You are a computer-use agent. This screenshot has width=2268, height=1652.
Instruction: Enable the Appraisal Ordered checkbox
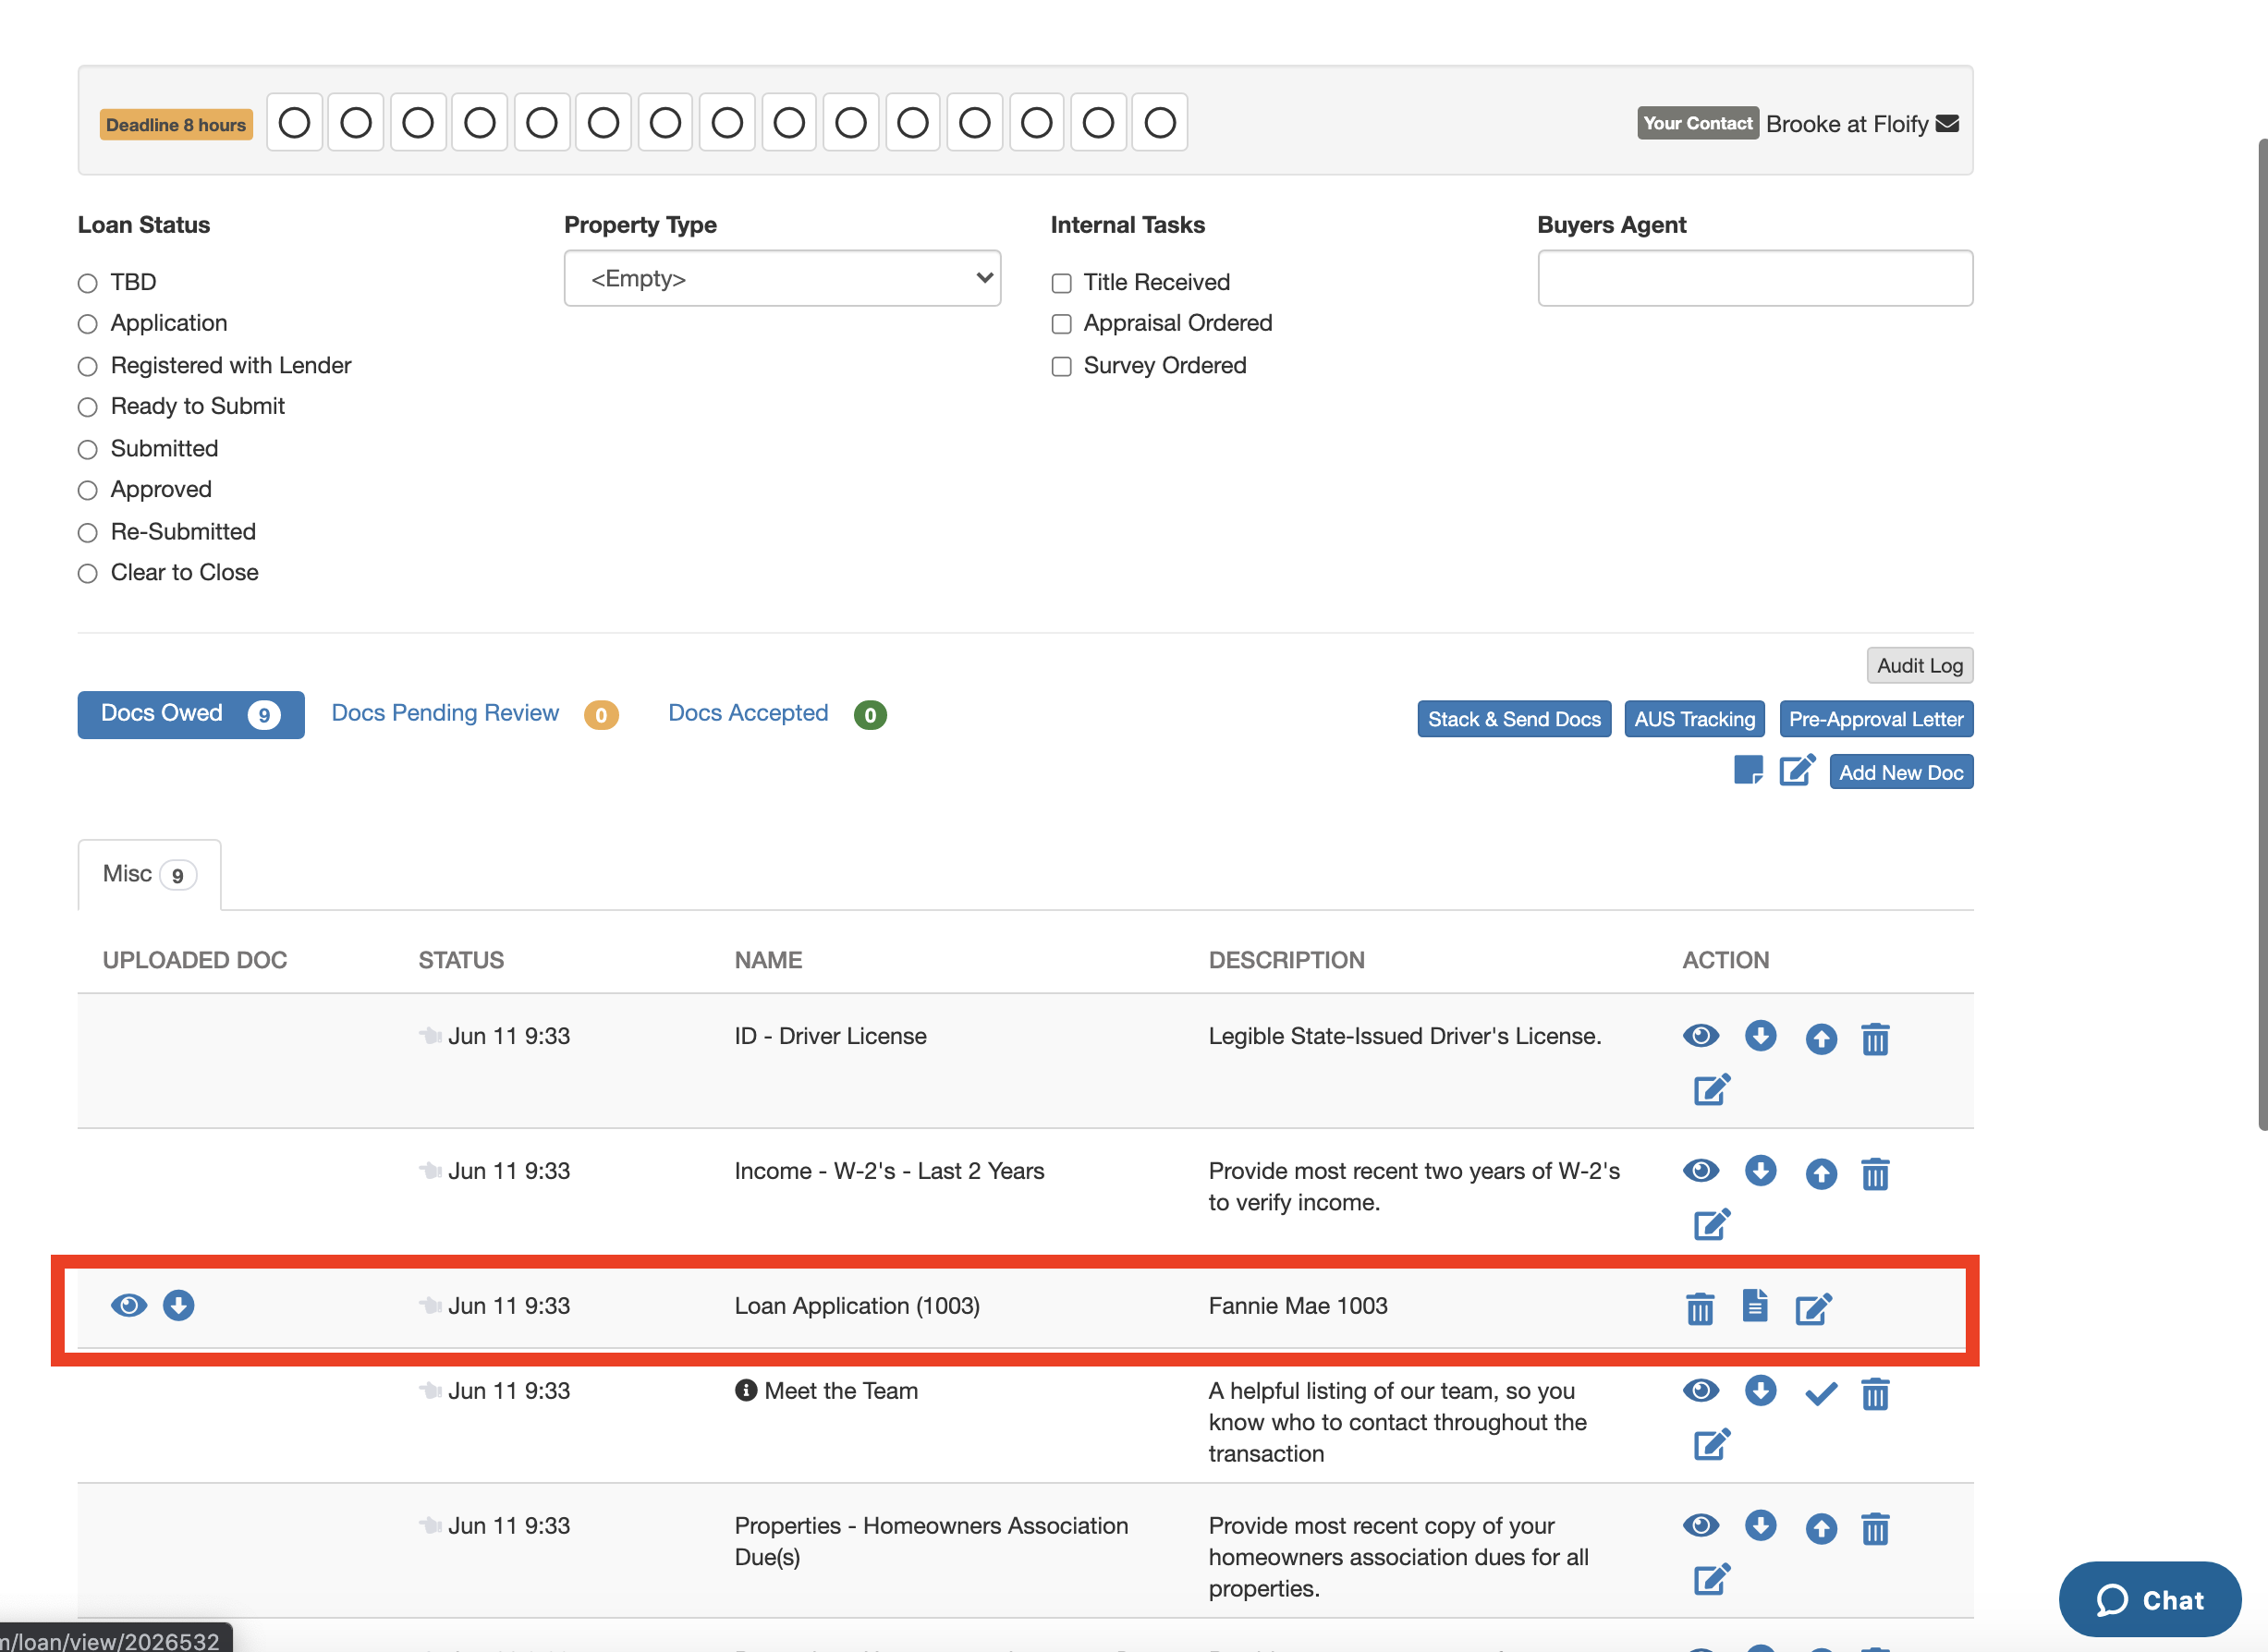click(1061, 324)
